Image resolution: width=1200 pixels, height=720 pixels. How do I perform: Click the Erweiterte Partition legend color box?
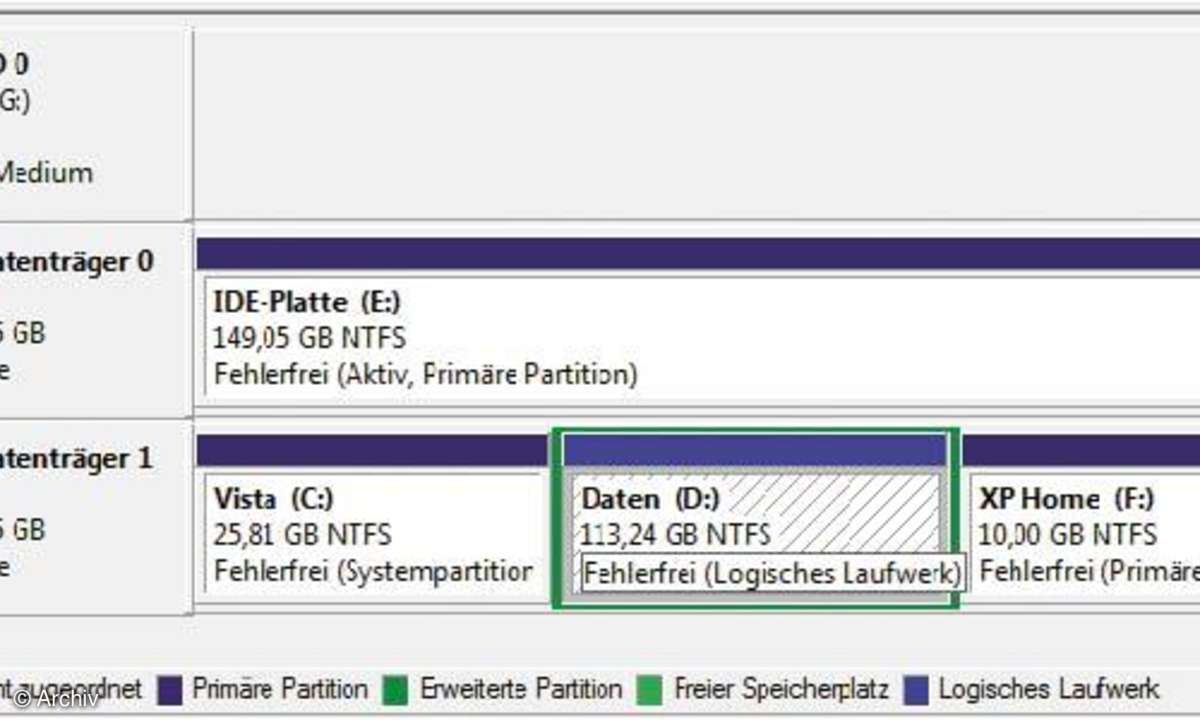394,690
